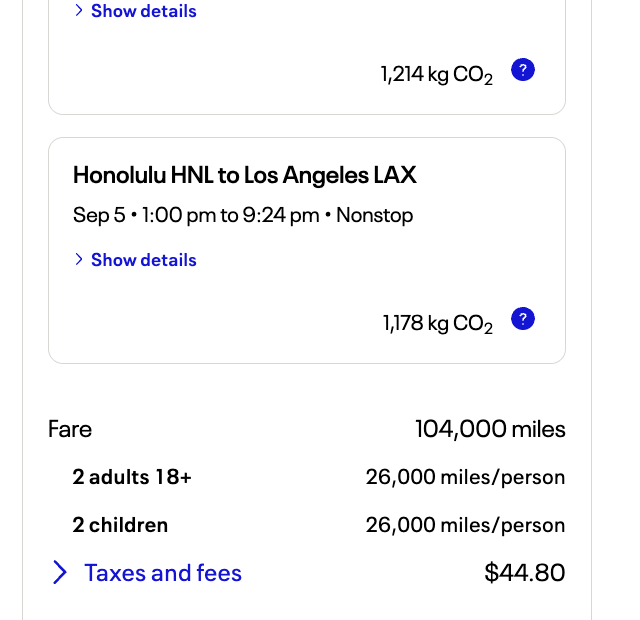
Task: Click adults' 26,000 miles/person value
Action: point(465,477)
